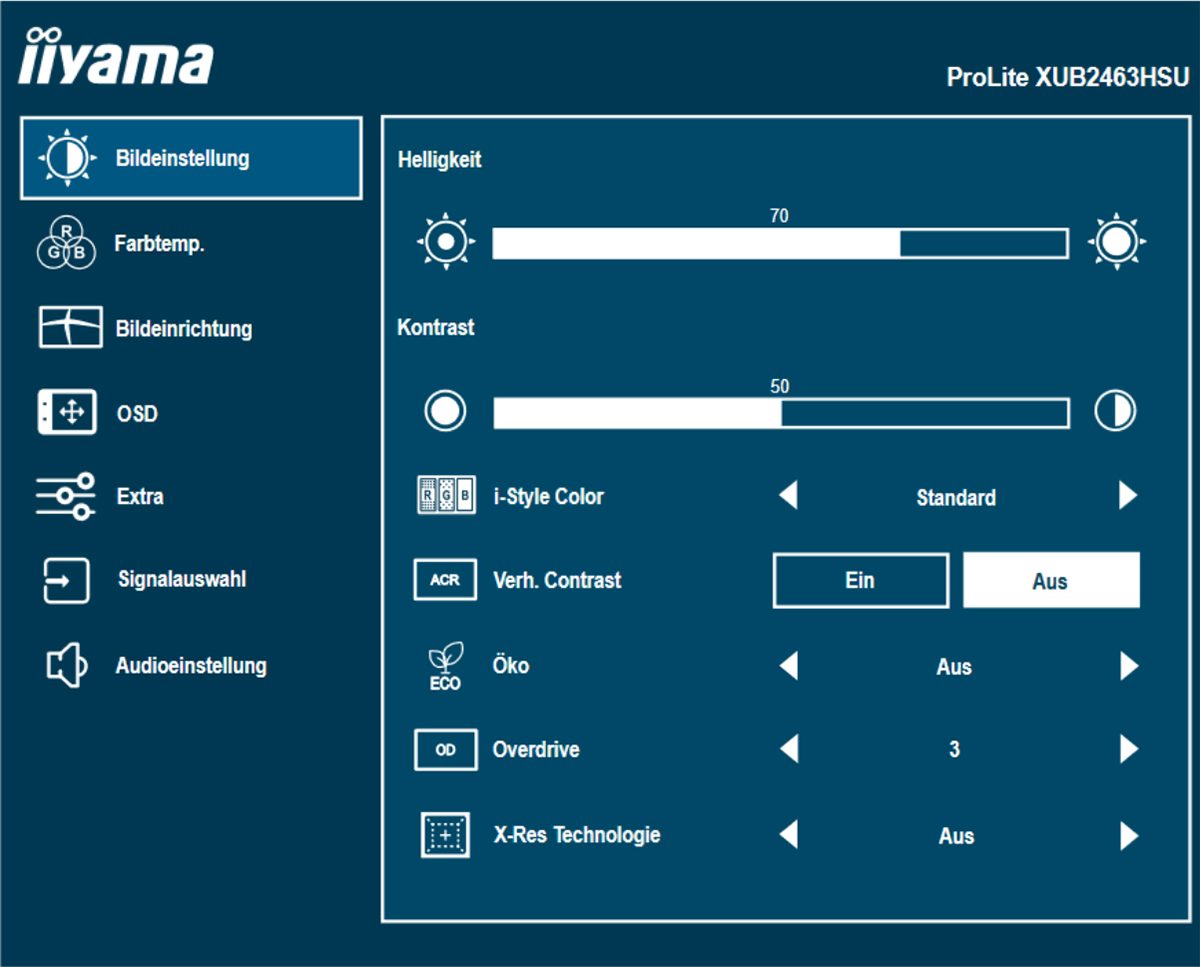Click the X-Res Technologie value Aus
The height and width of the screenshot is (967, 1200).
956,836
